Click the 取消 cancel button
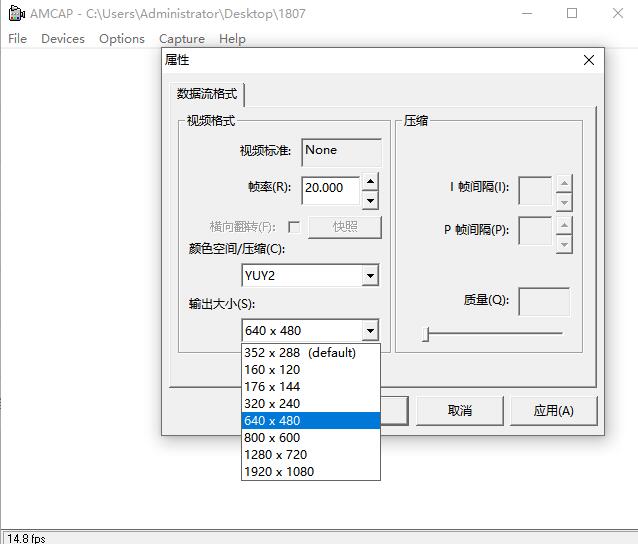Image resolution: width=638 pixels, height=544 pixels. click(x=460, y=410)
